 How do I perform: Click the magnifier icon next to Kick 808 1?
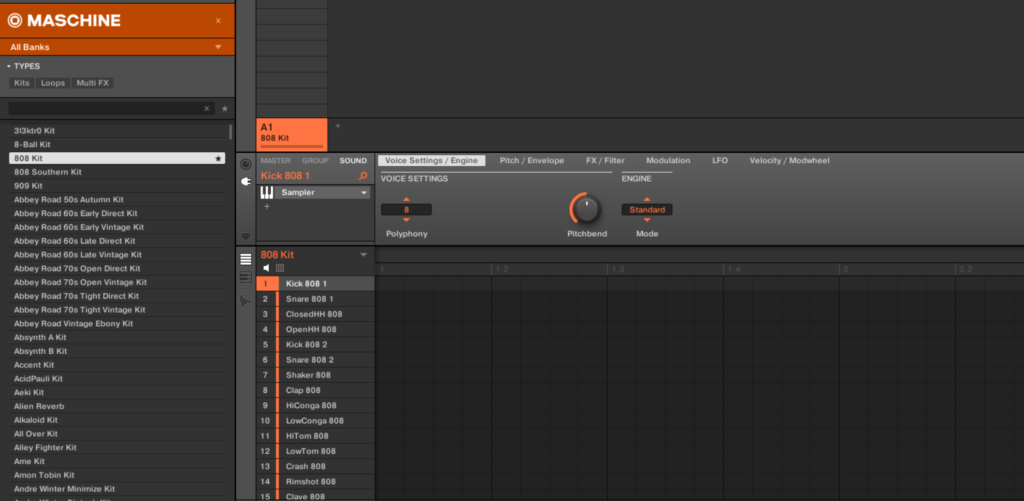pyautogui.click(x=363, y=176)
